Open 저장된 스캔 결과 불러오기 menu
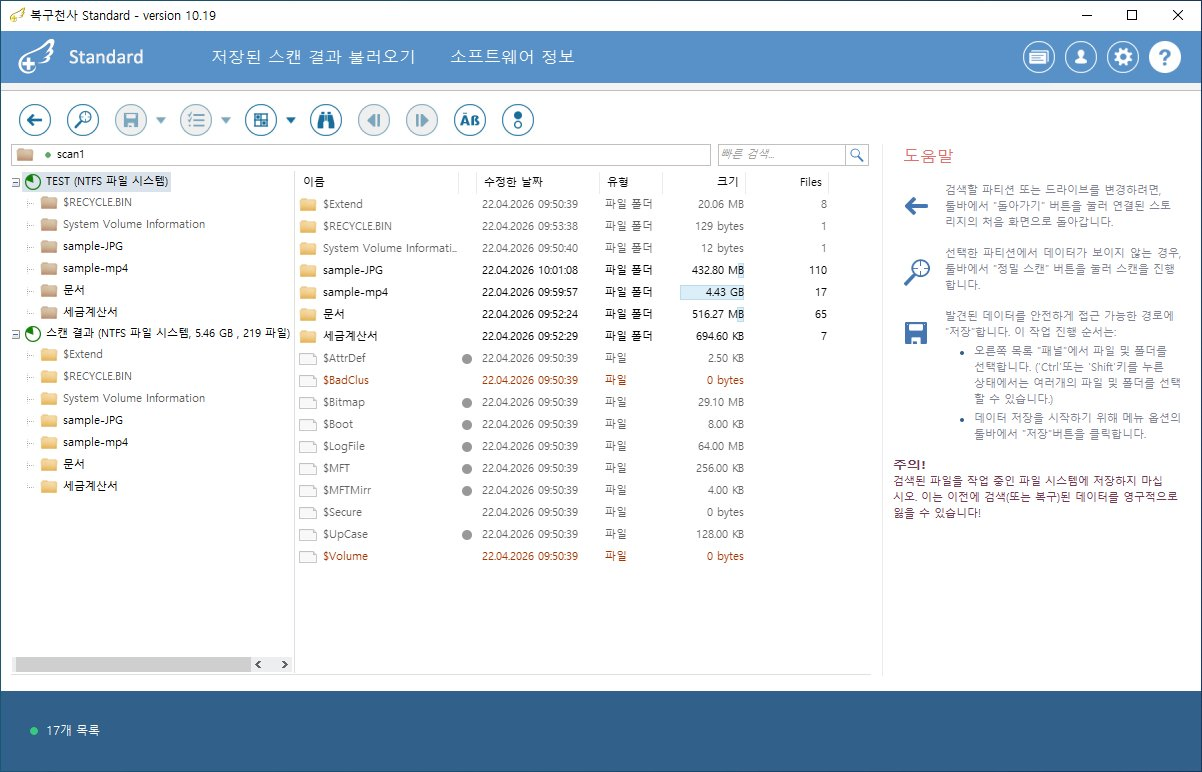Viewport: 1202px width, 772px height. click(x=313, y=57)
